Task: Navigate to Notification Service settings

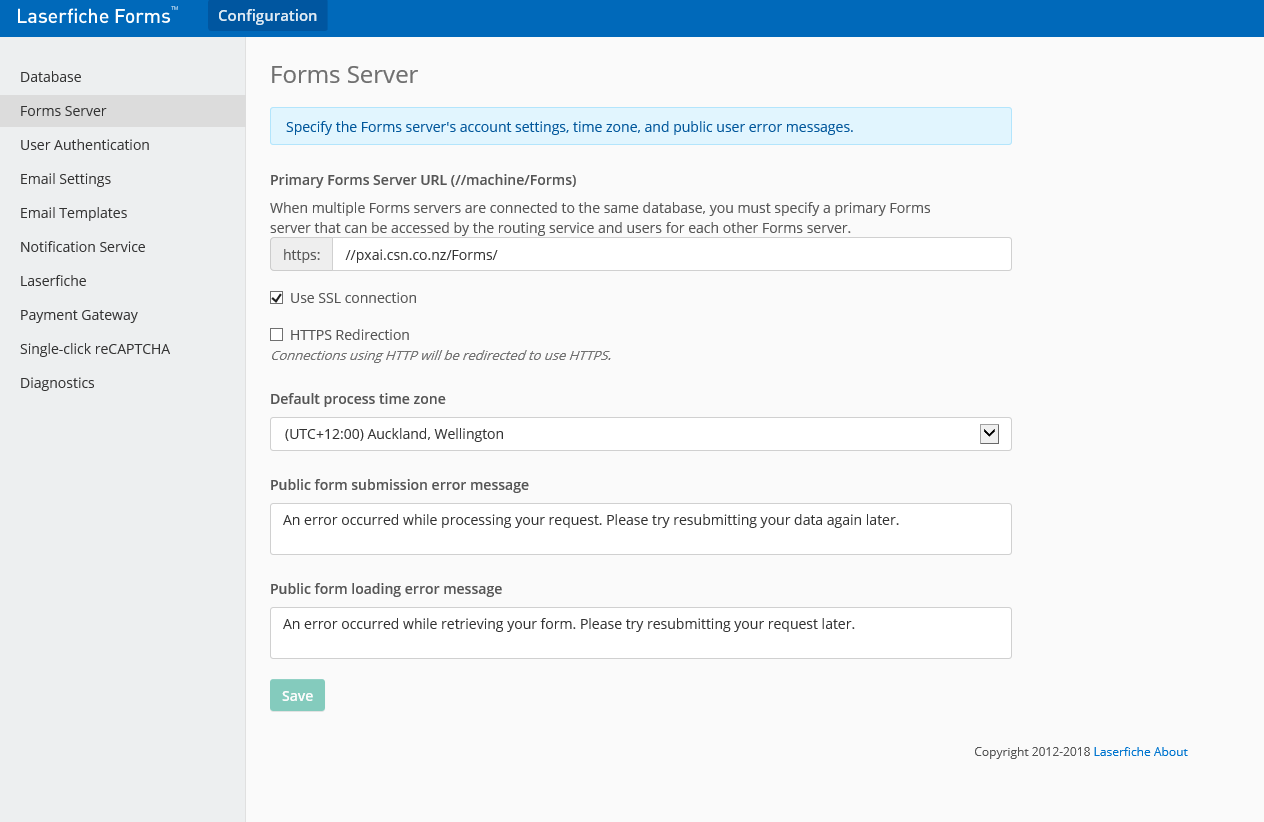Action: click(82, 247)
